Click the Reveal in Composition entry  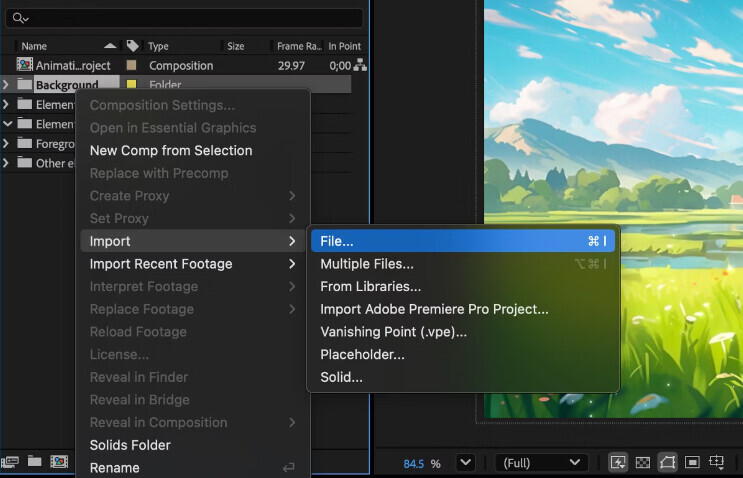click(x=158, y=423)
